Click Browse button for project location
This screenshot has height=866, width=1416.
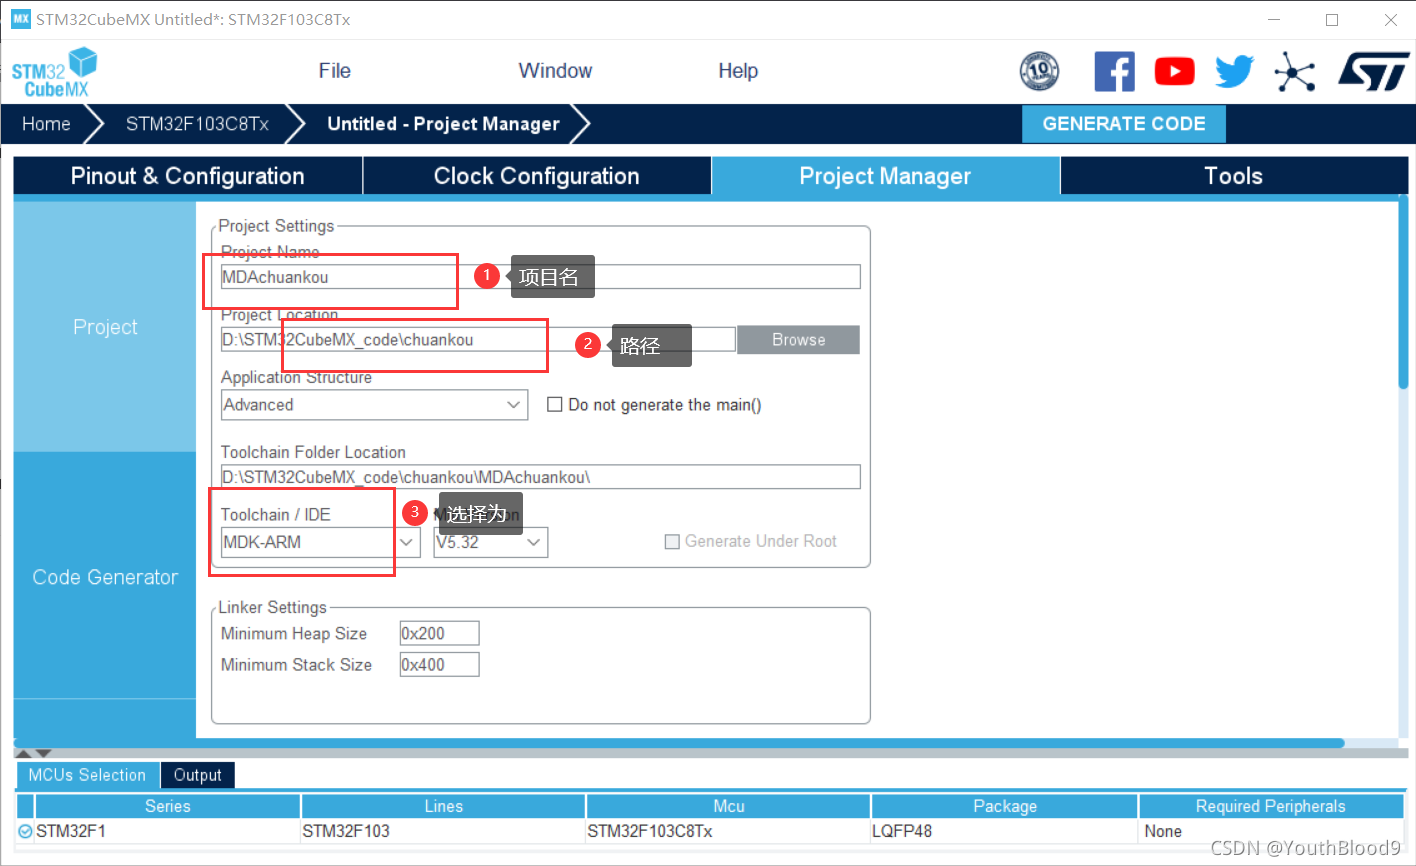pos(798,340)
